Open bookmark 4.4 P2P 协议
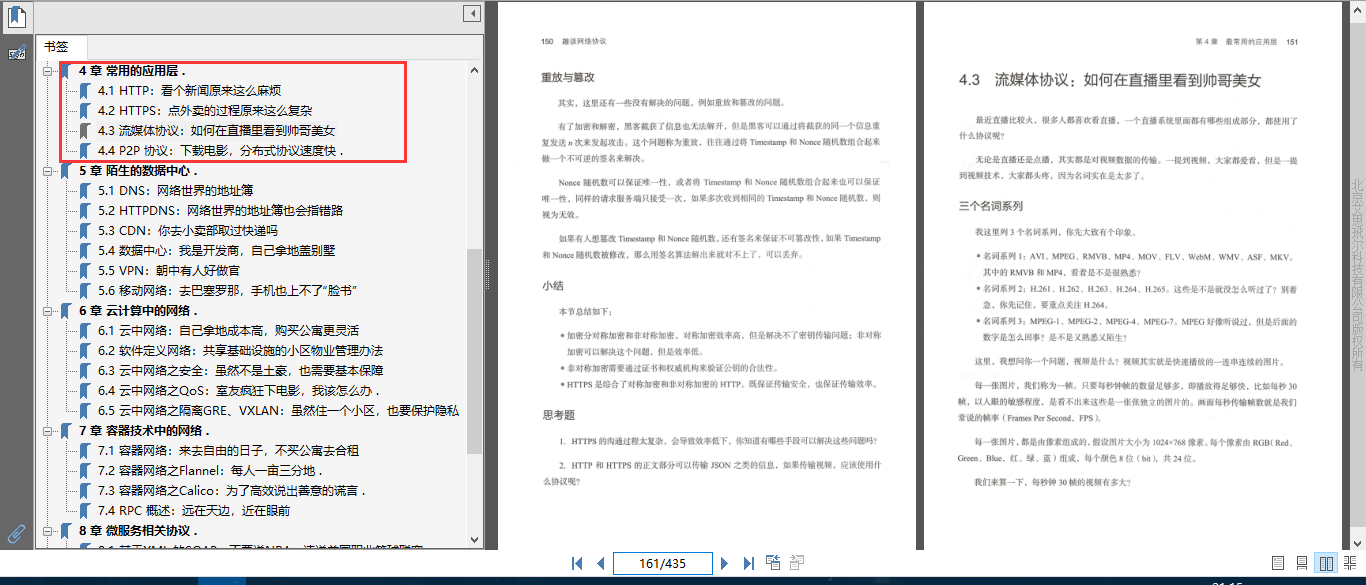Viewport: 1366px width, 585px height. point(222,151)
